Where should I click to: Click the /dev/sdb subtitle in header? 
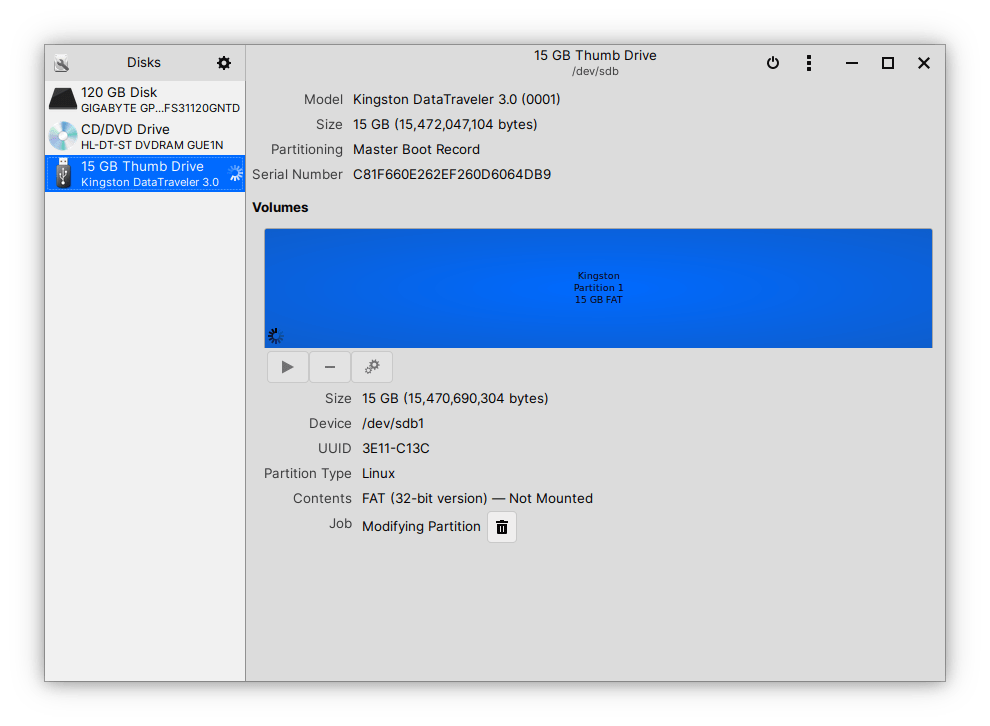pyautogui.click(x=595, y=71)
